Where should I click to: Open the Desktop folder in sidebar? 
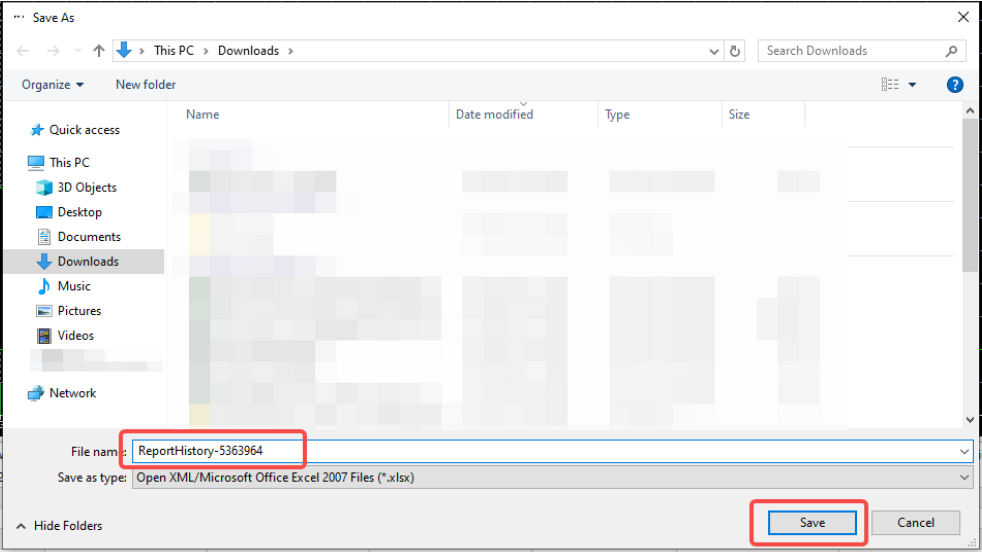point(79,212)
